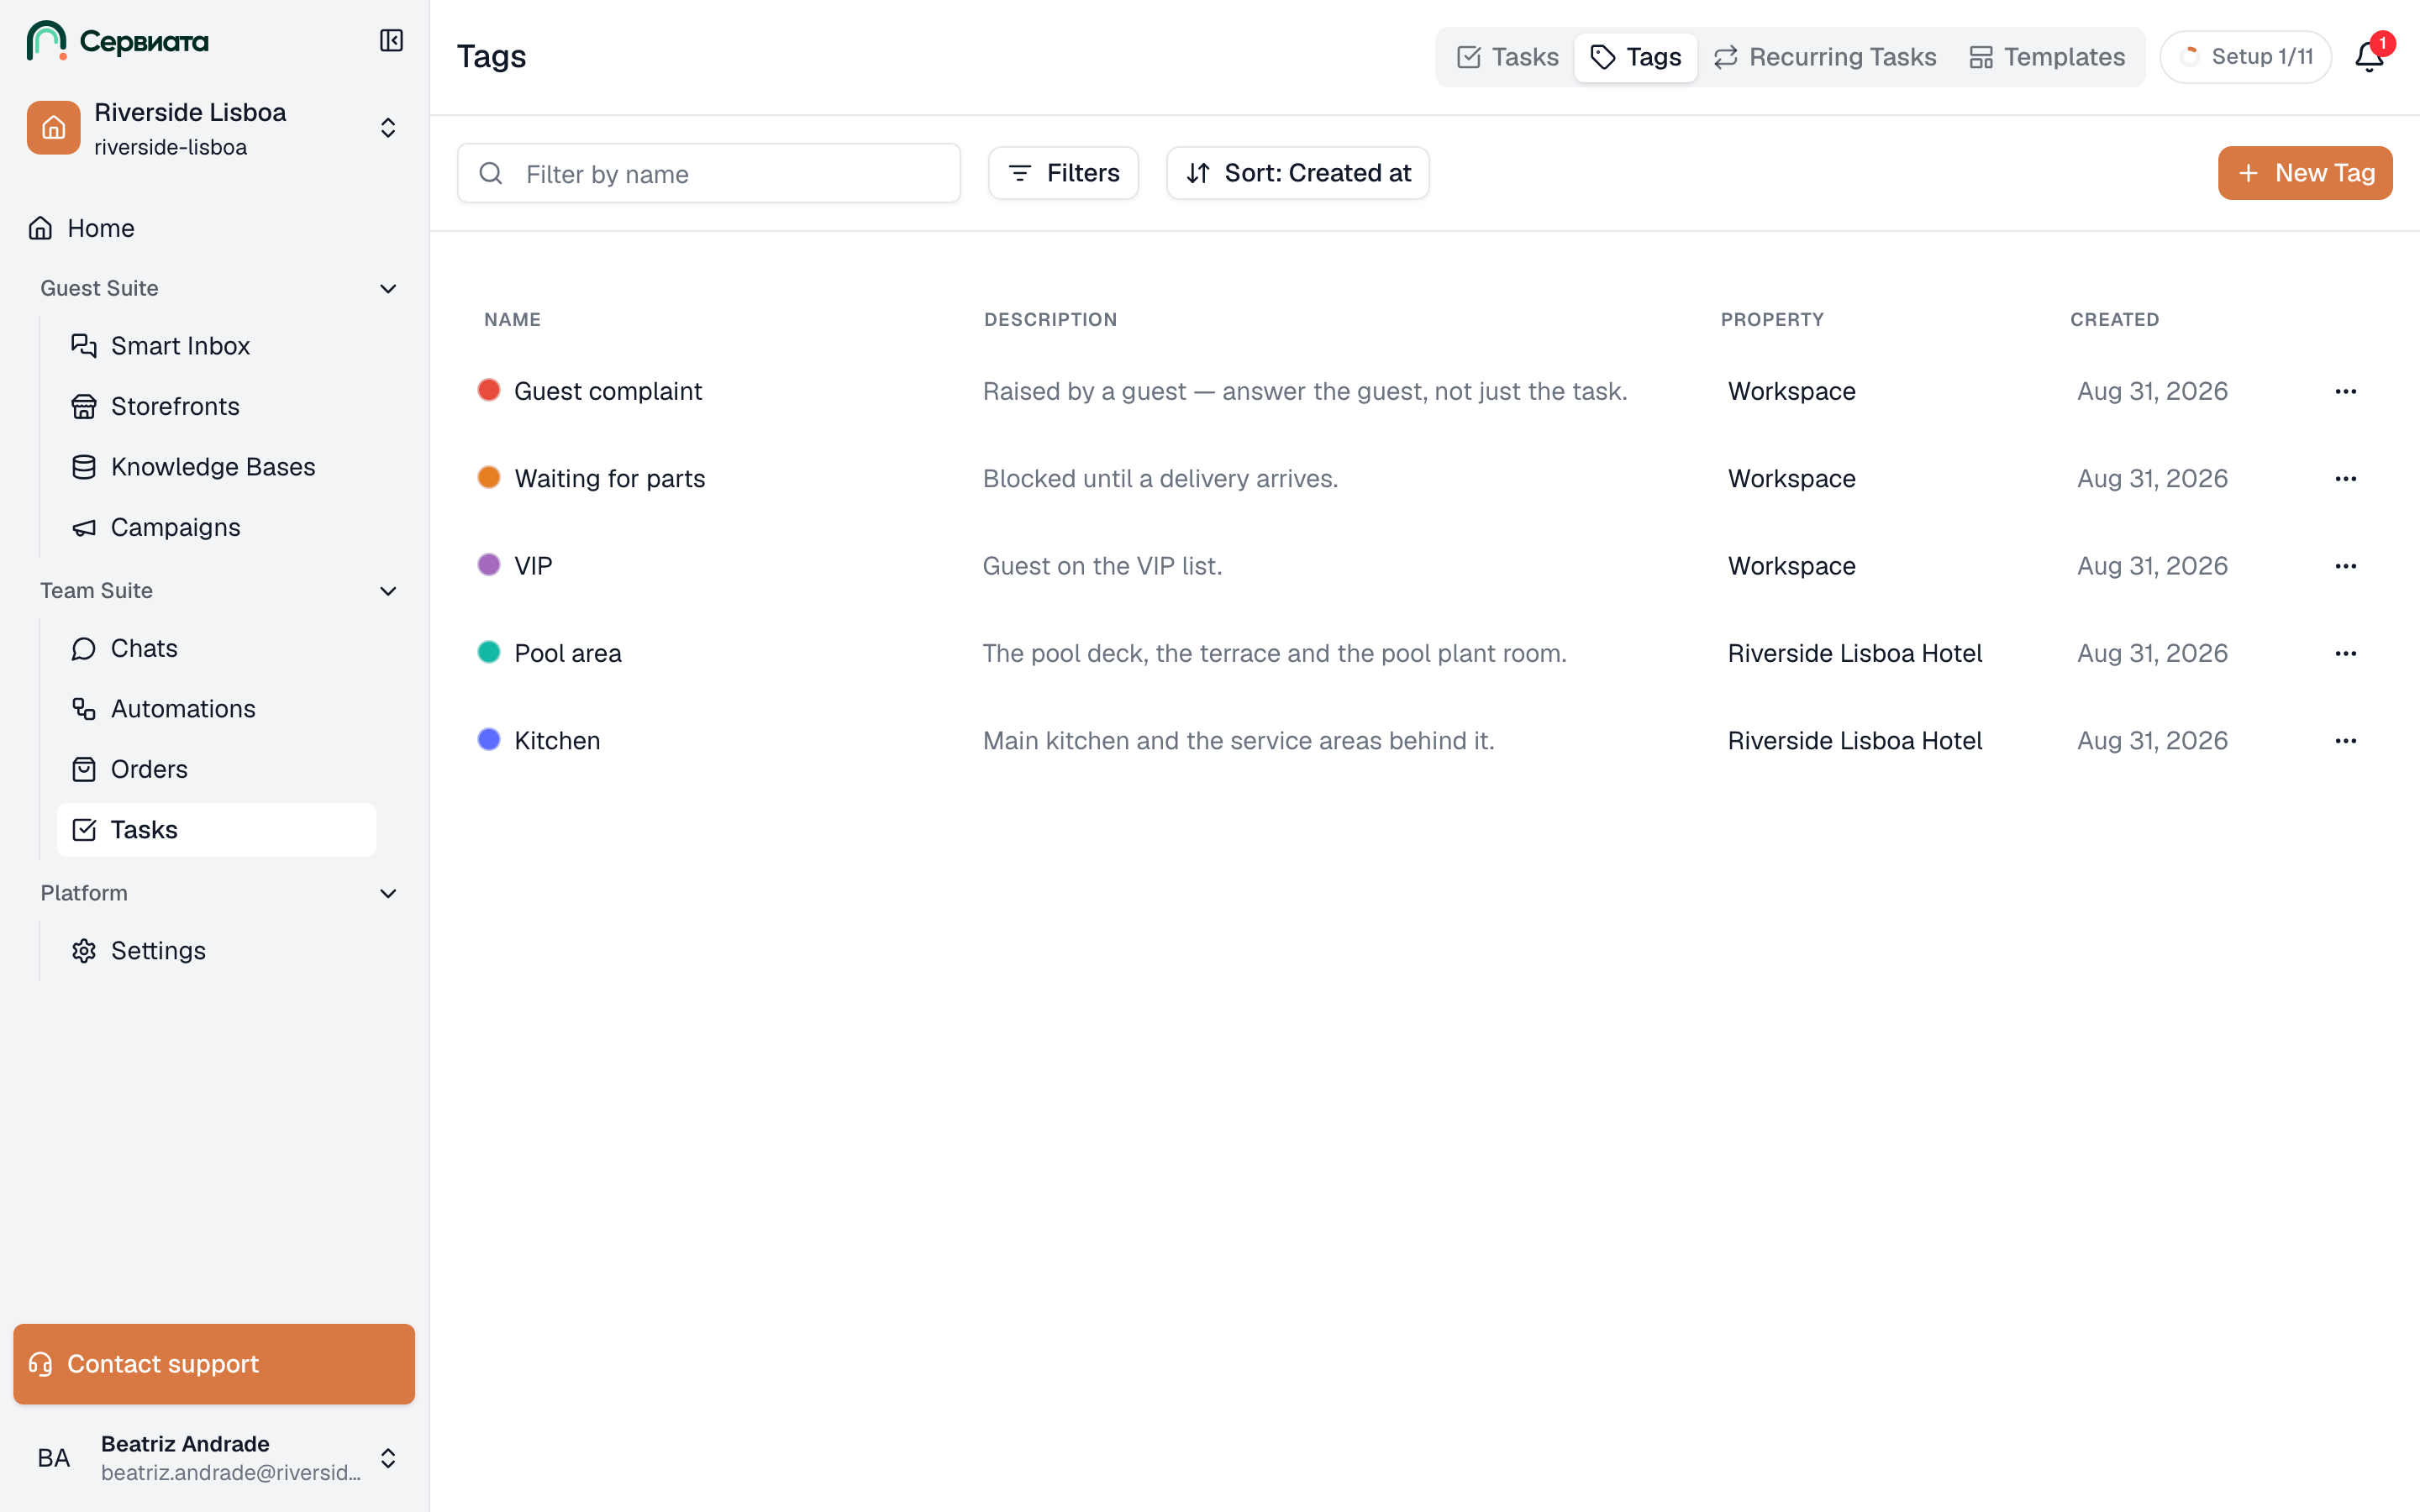Open the Kitchen tag
Screen dimensions: 2420x1512
[x=557, y=741]
